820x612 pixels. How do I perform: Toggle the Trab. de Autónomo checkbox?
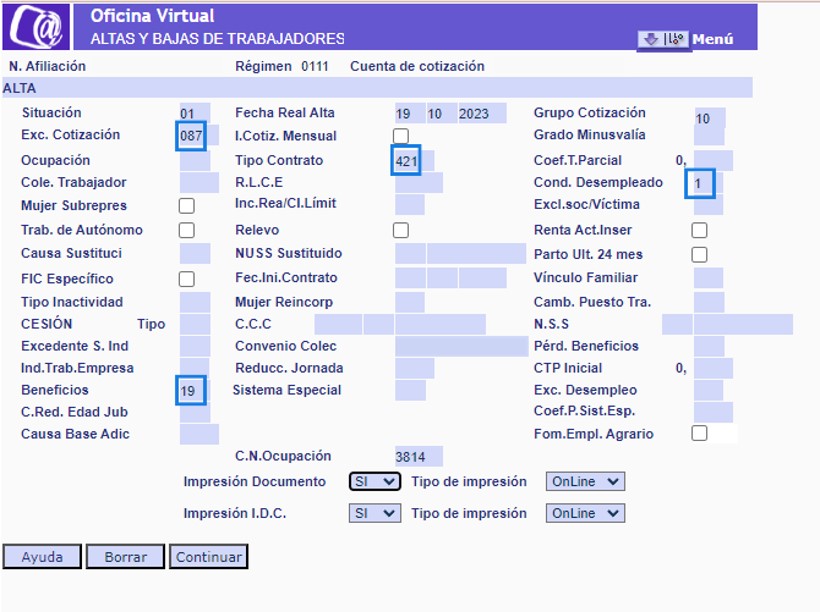pyautogui.click(x=187, y=230)
